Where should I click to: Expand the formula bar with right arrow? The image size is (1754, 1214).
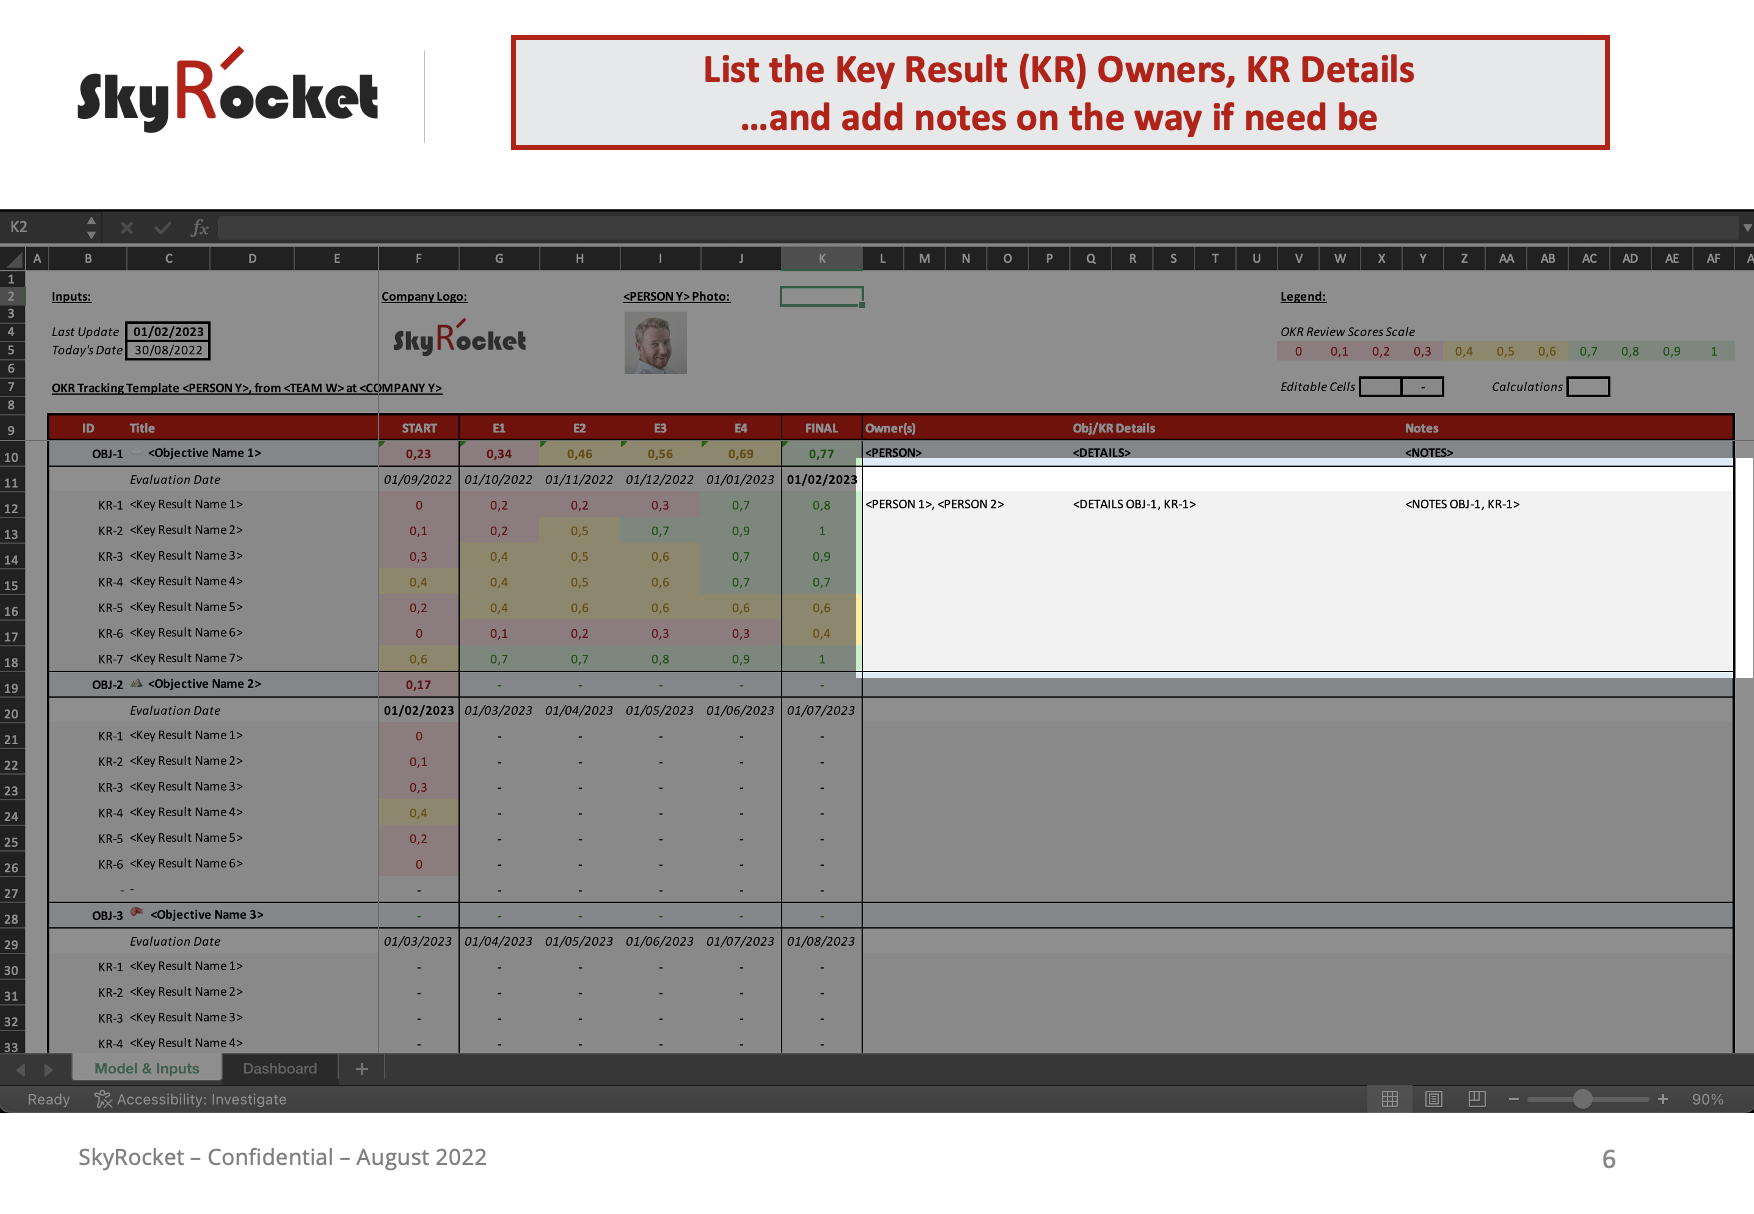1746,228
